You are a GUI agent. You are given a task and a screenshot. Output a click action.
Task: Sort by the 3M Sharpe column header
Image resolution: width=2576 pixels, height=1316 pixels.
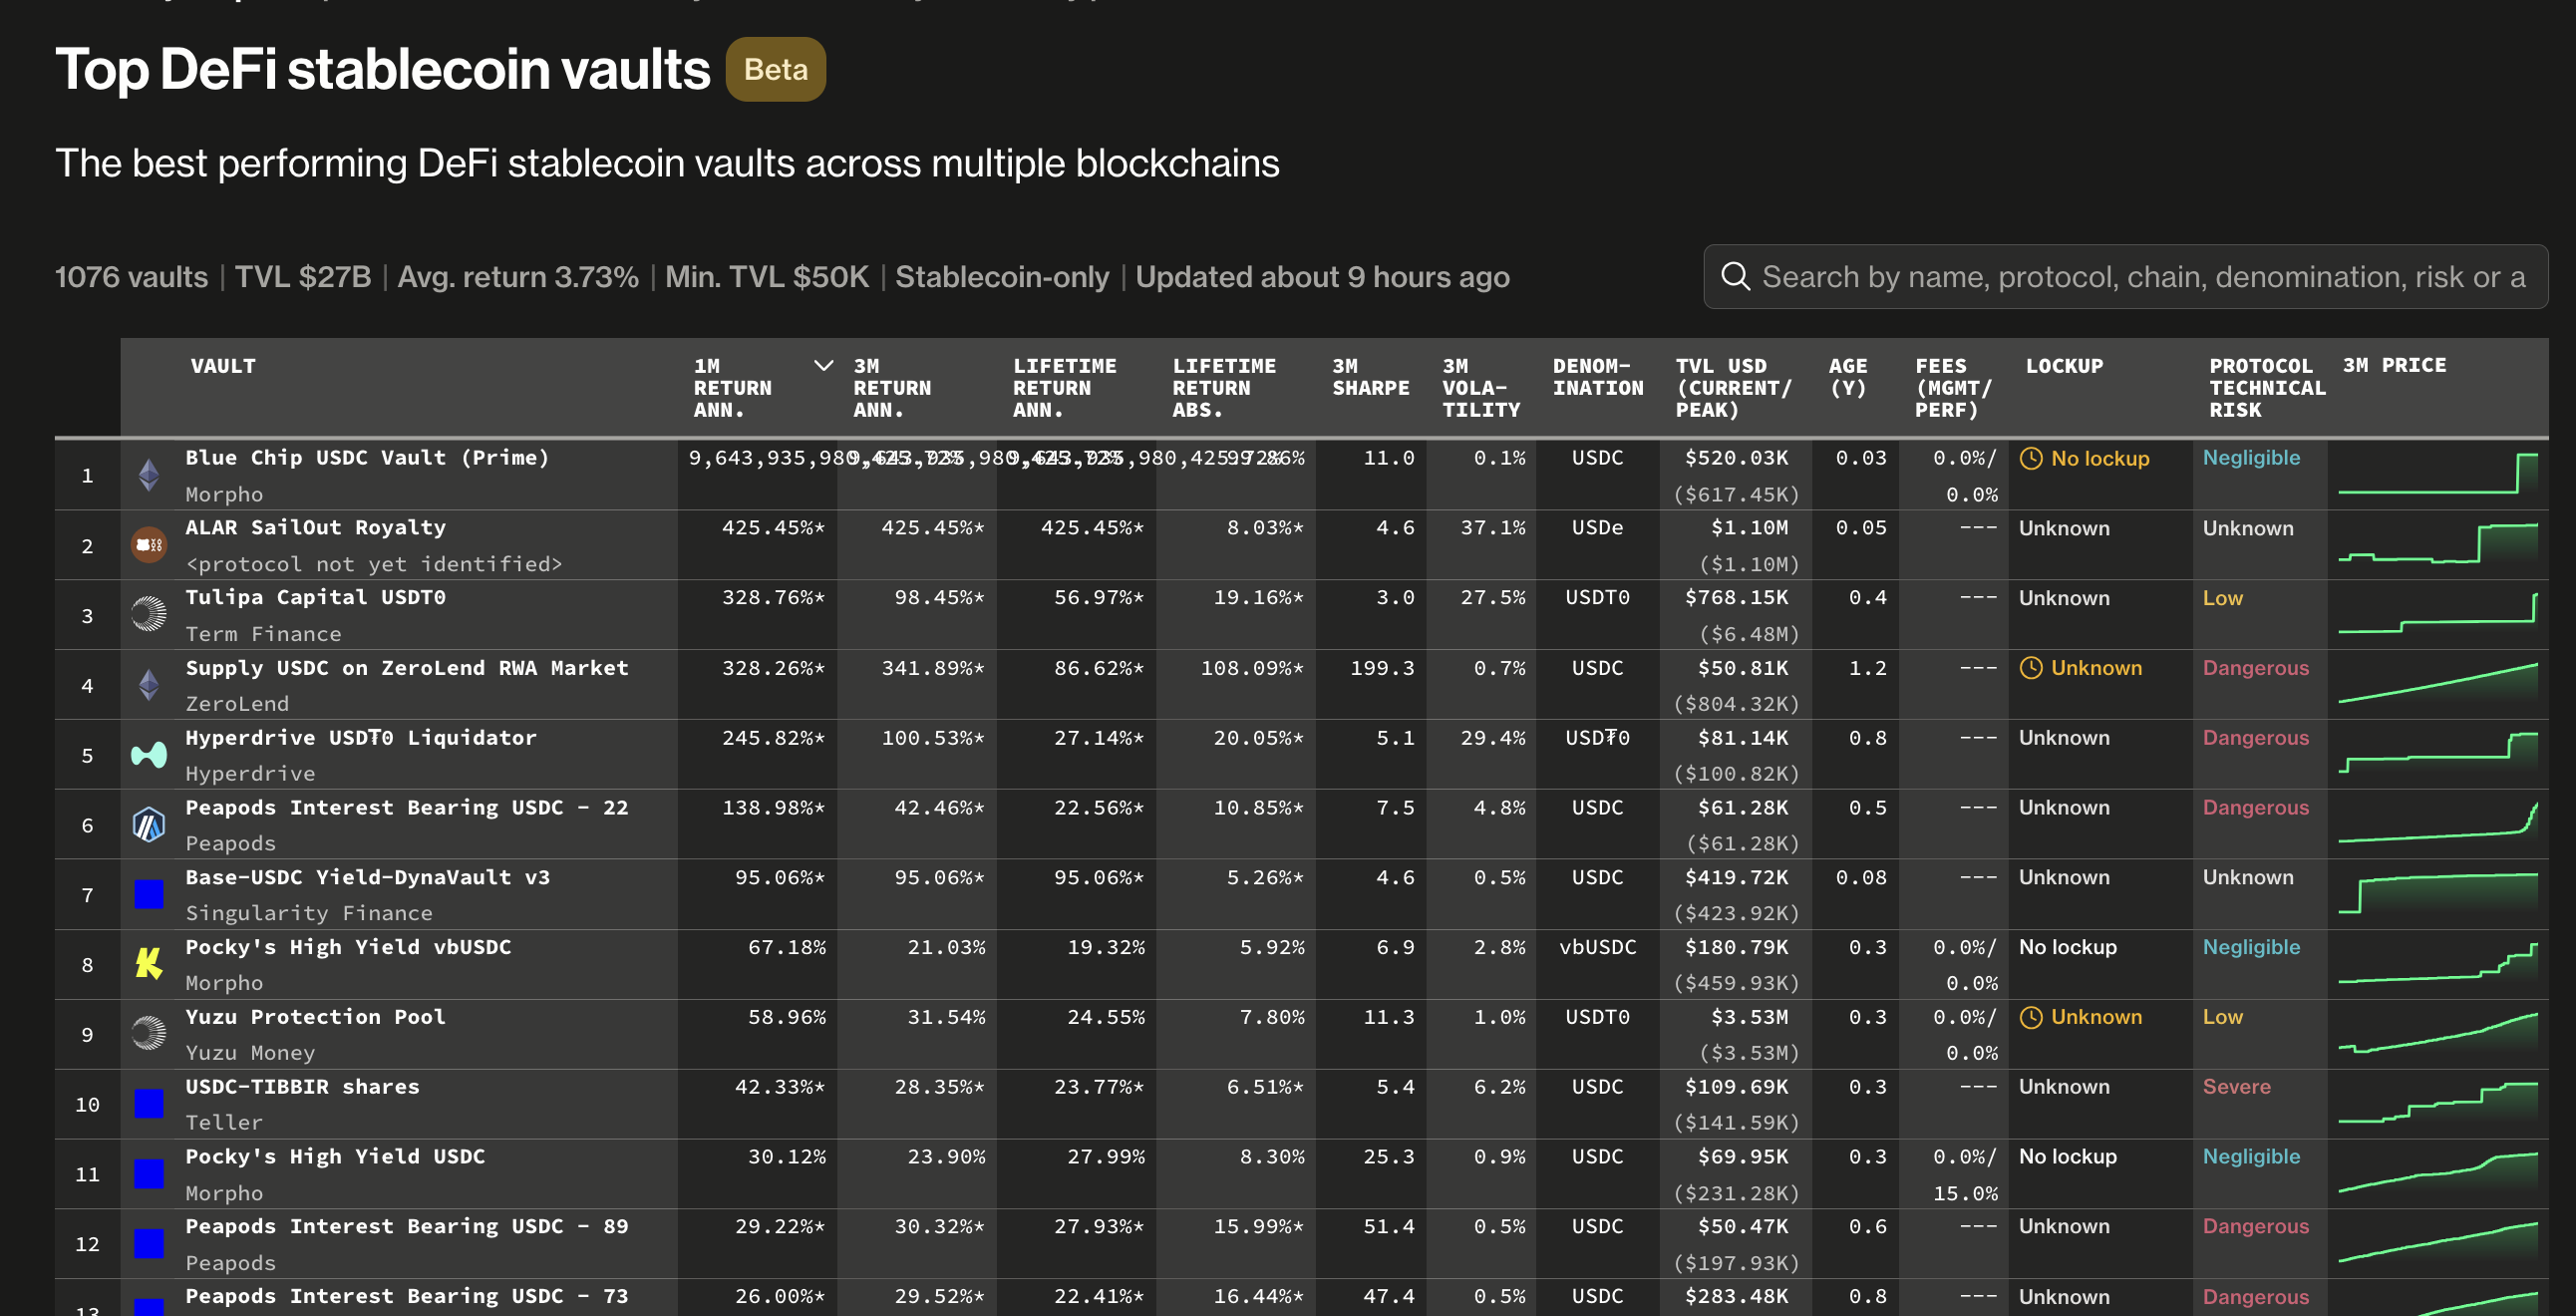pos(1369,377)
